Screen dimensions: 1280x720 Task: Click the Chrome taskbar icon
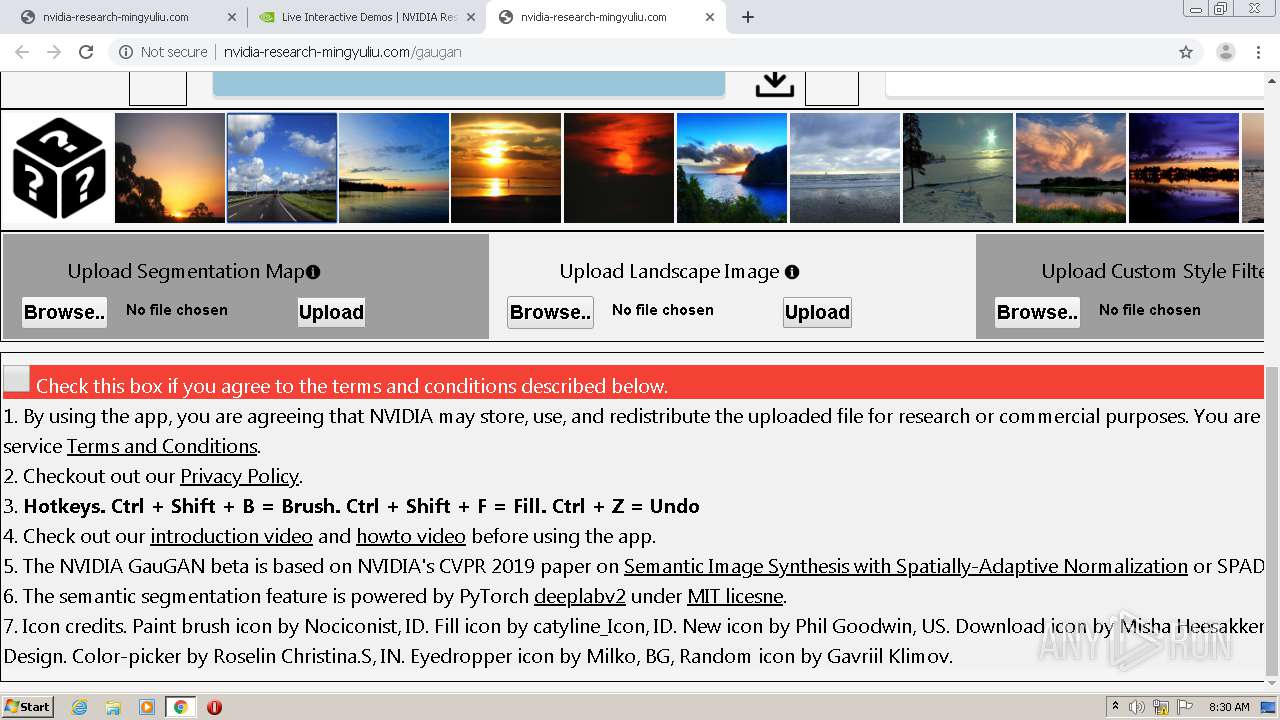point(180,707)
